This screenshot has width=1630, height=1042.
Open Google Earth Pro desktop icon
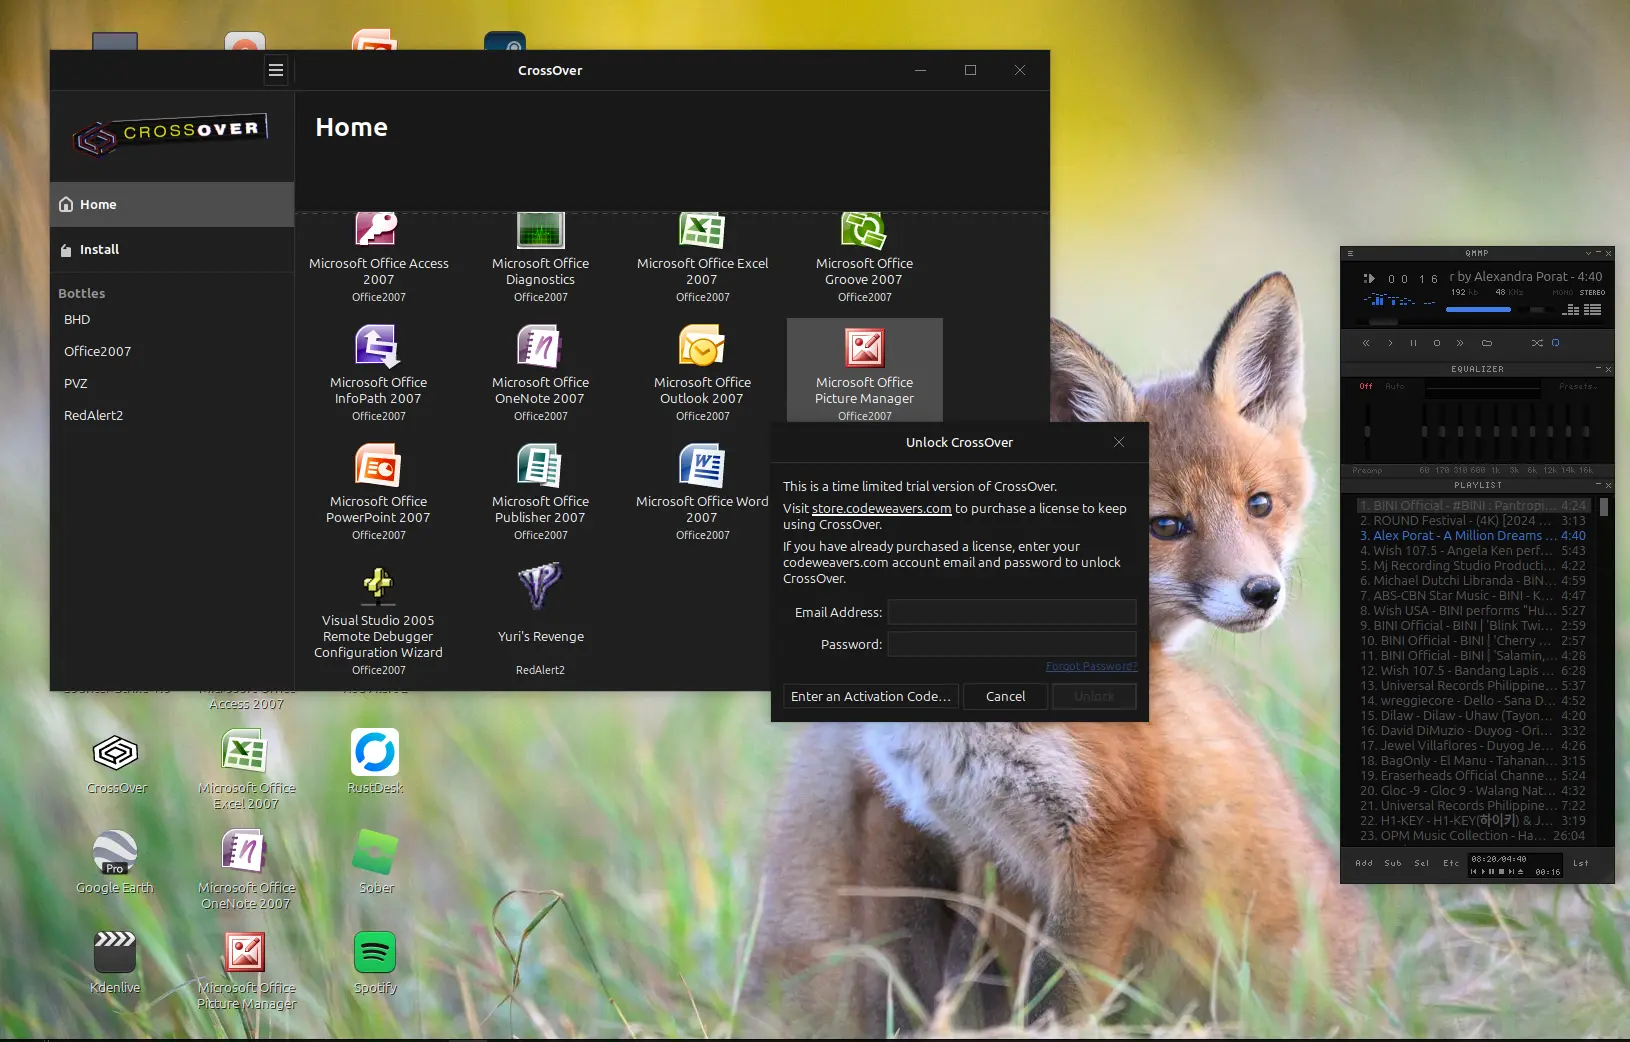115,862
